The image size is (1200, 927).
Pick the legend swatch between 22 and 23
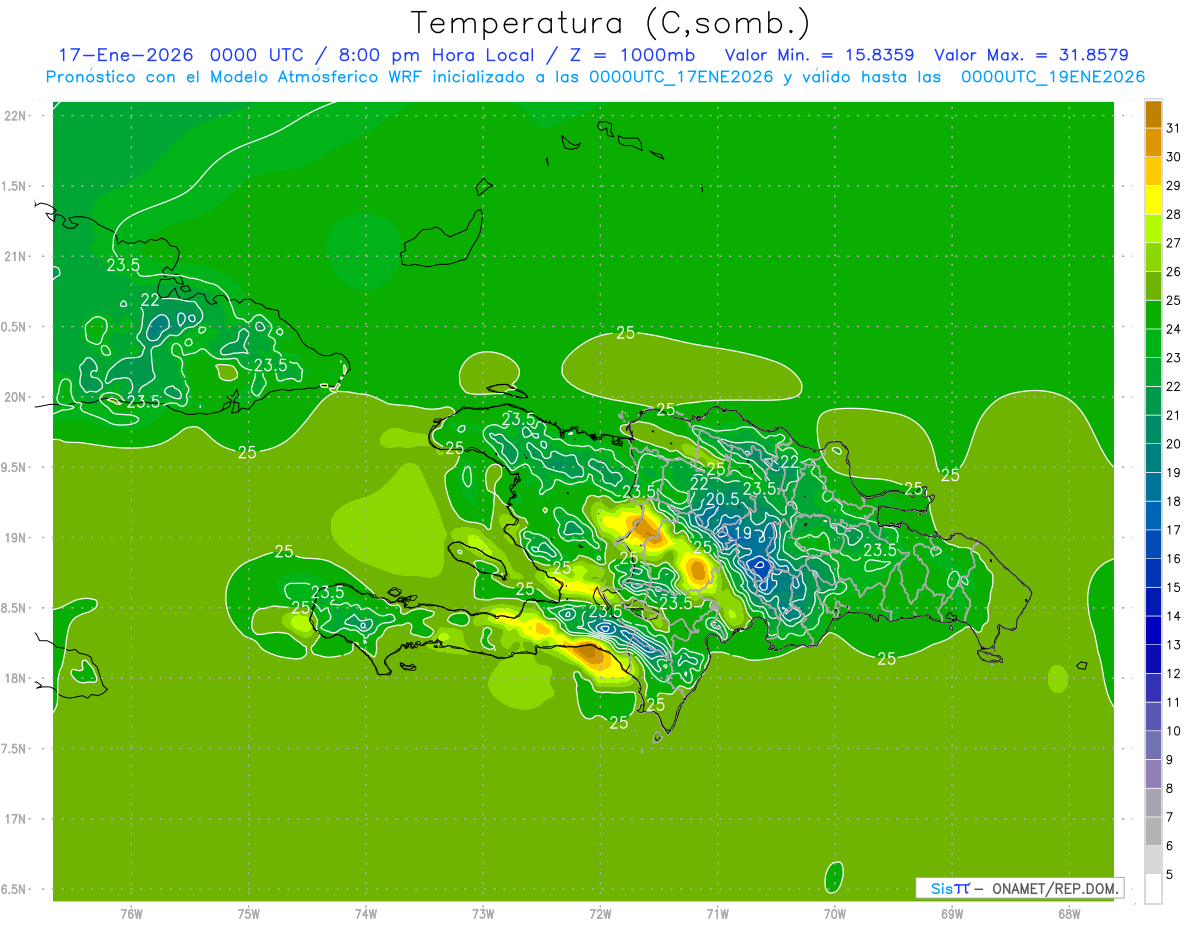point(1153,372)
